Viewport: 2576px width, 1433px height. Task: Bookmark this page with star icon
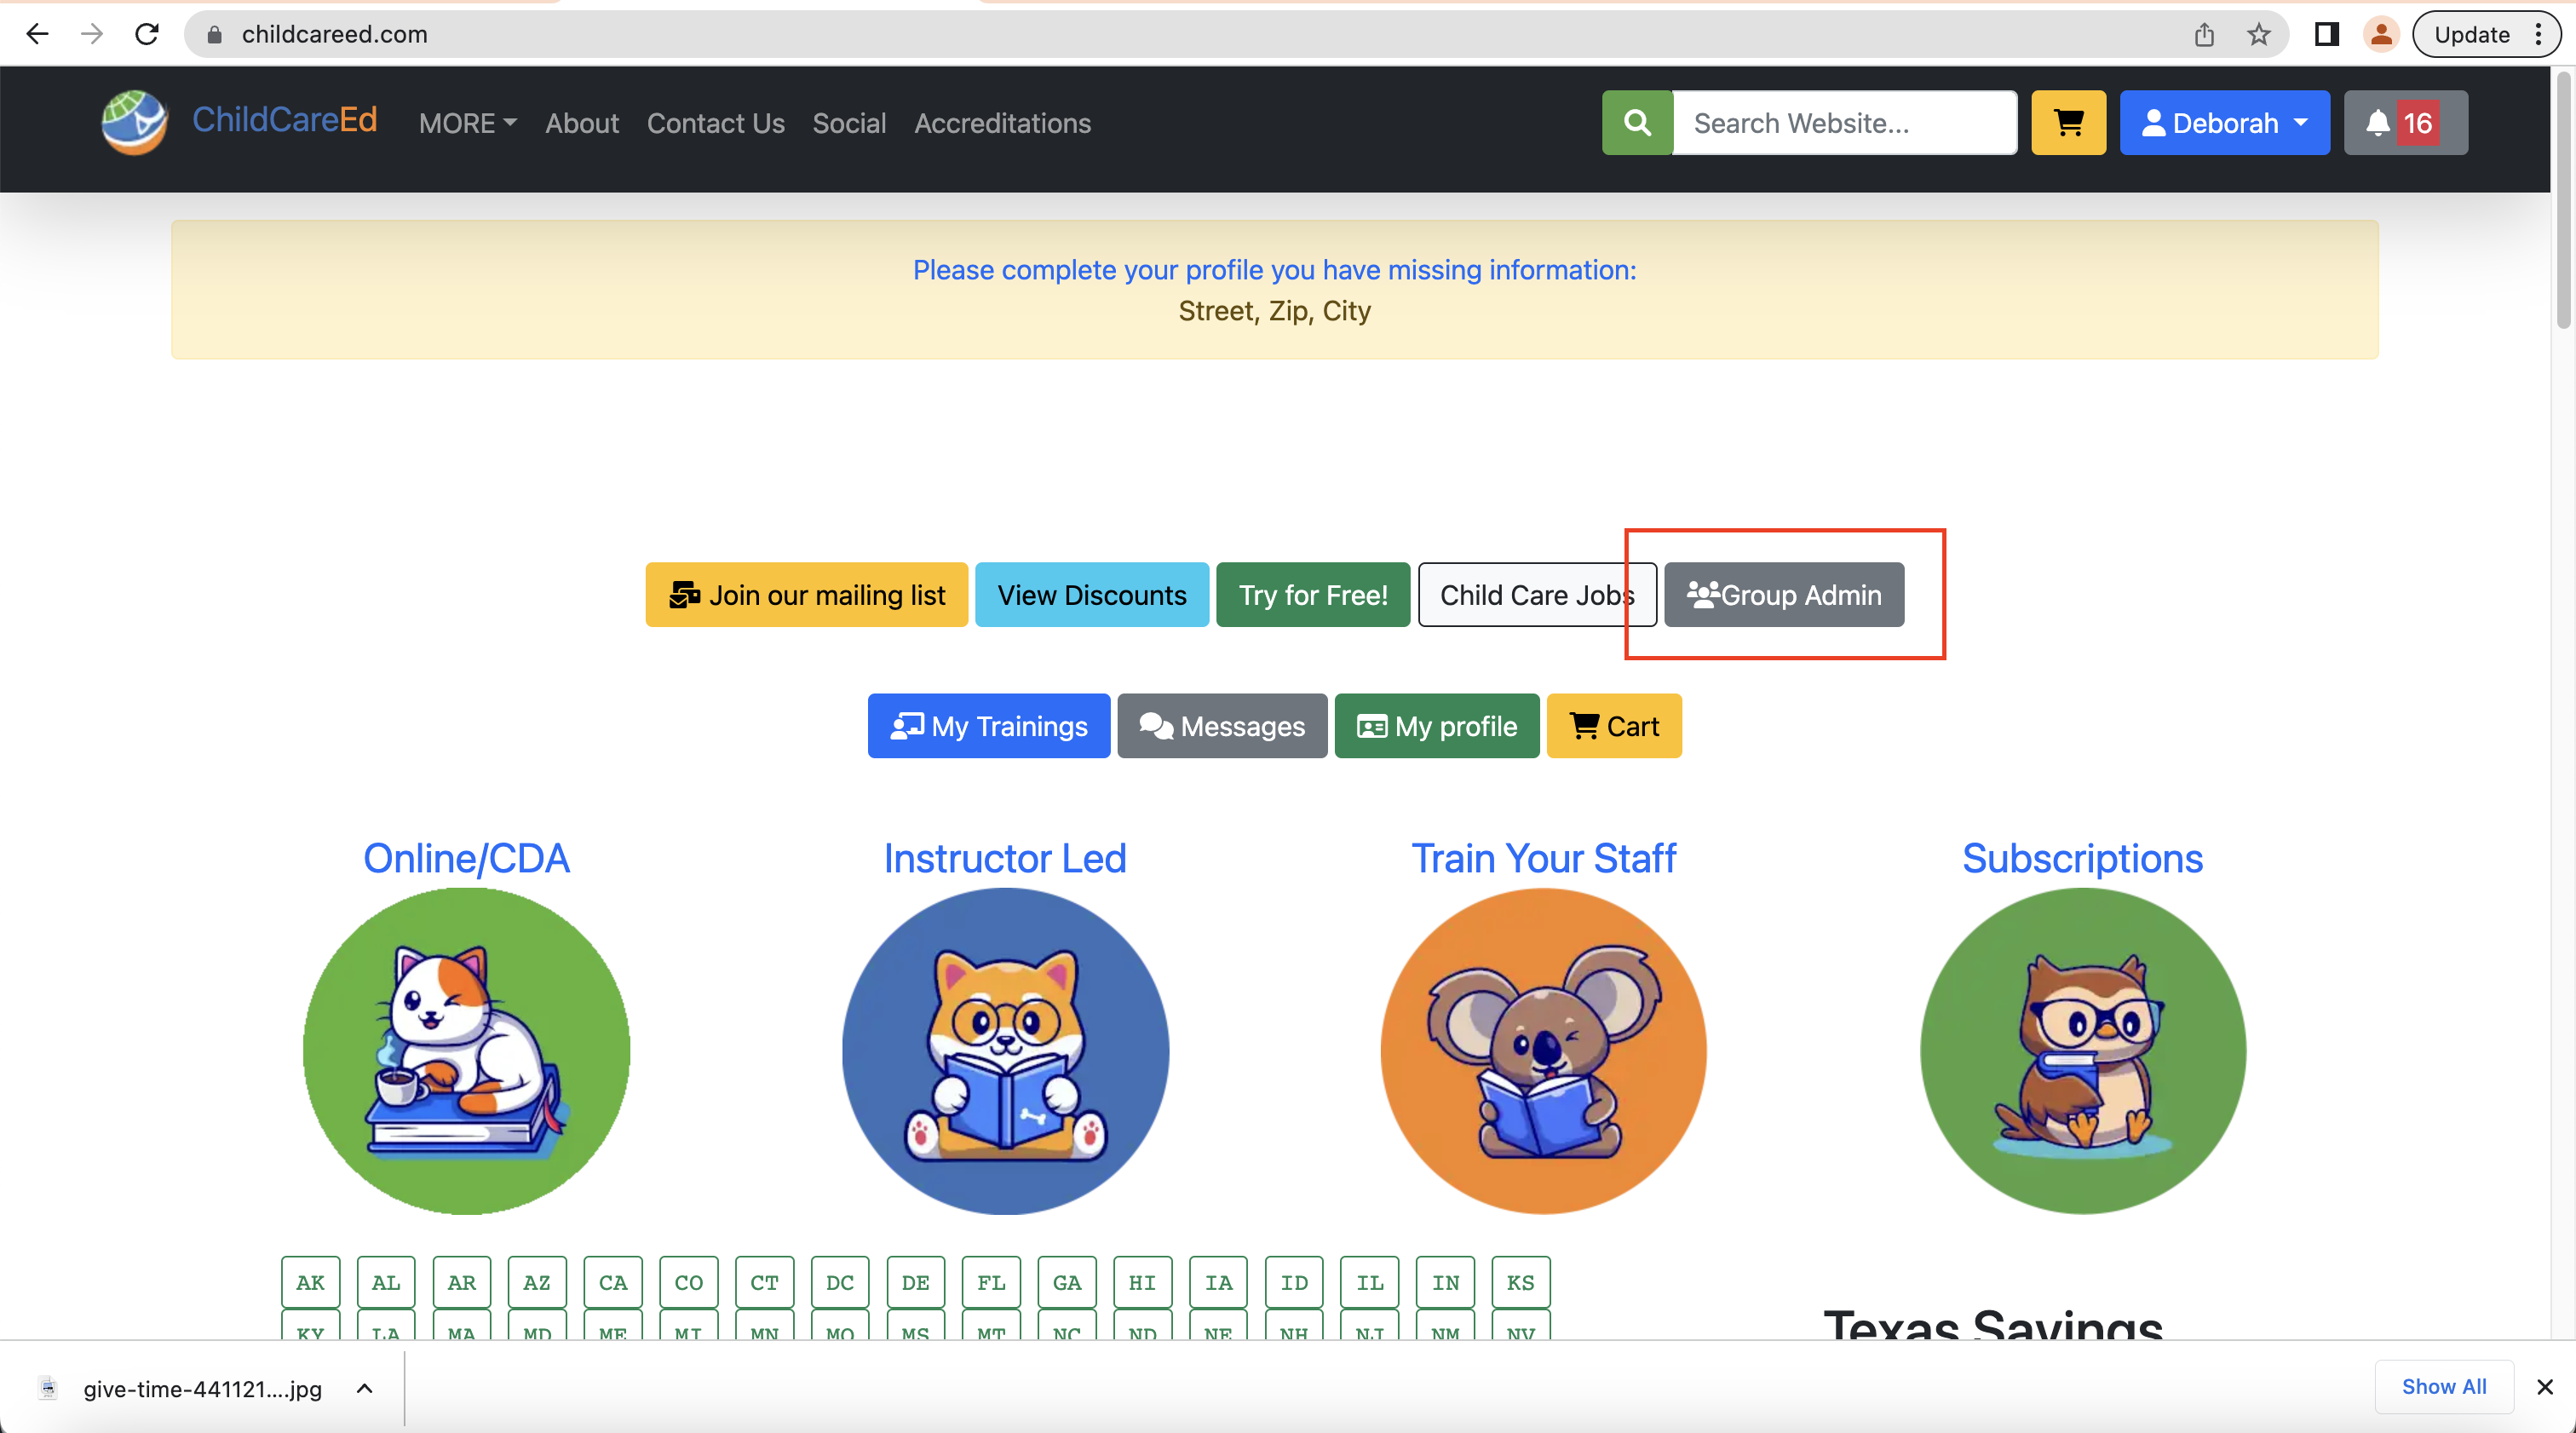(x=2258, y=35)
